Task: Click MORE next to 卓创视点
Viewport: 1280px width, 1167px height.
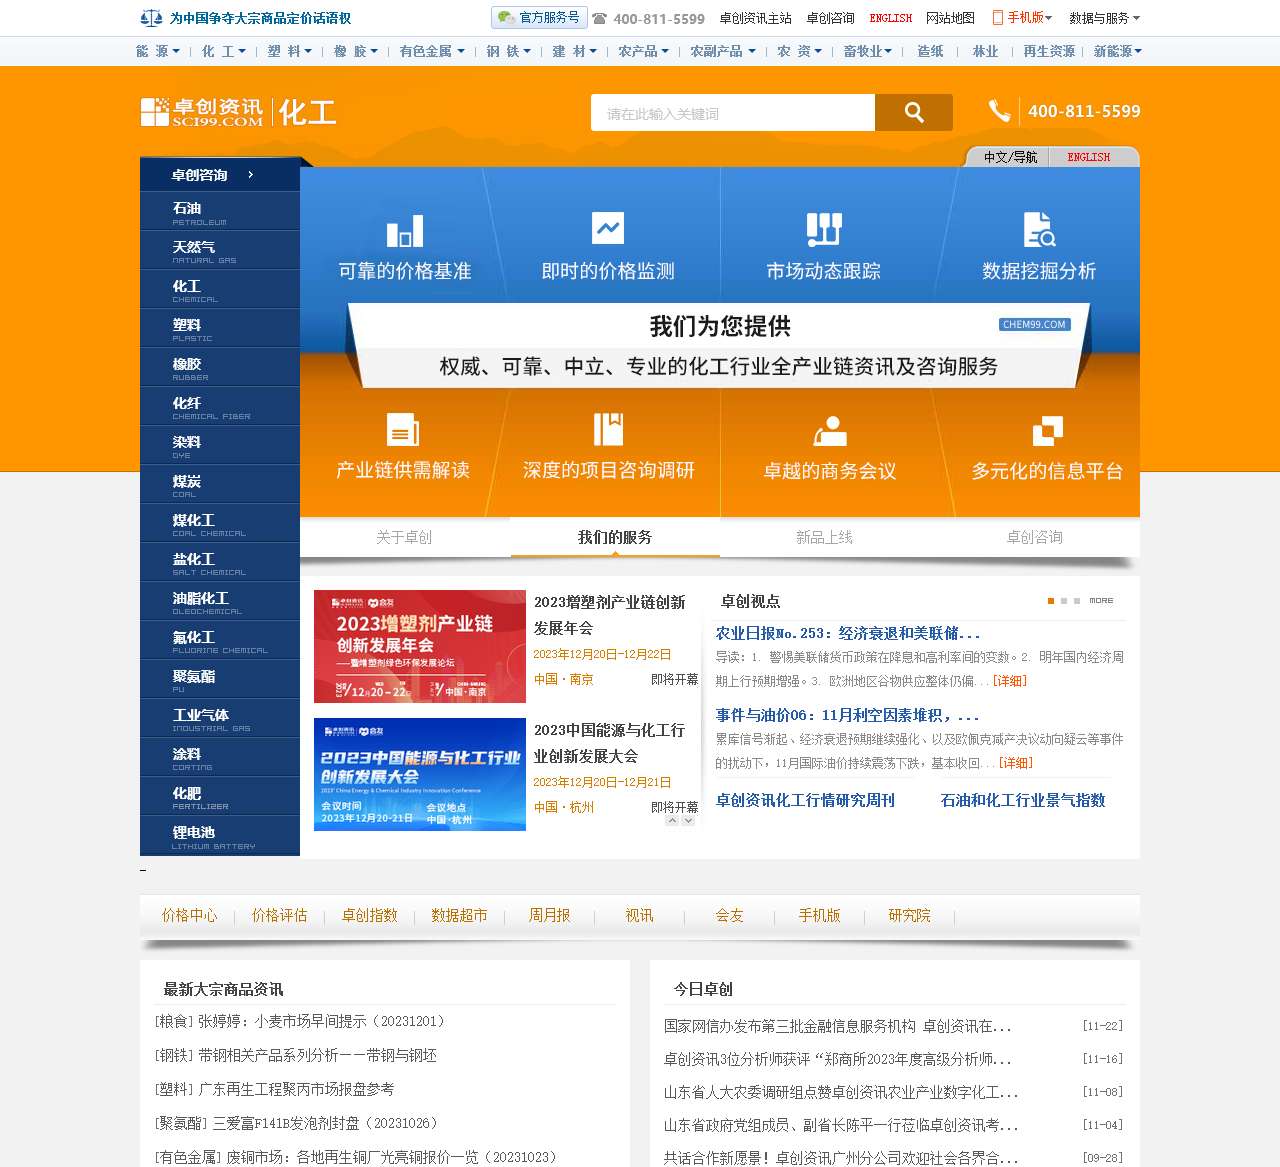Action: [1101, 601]
